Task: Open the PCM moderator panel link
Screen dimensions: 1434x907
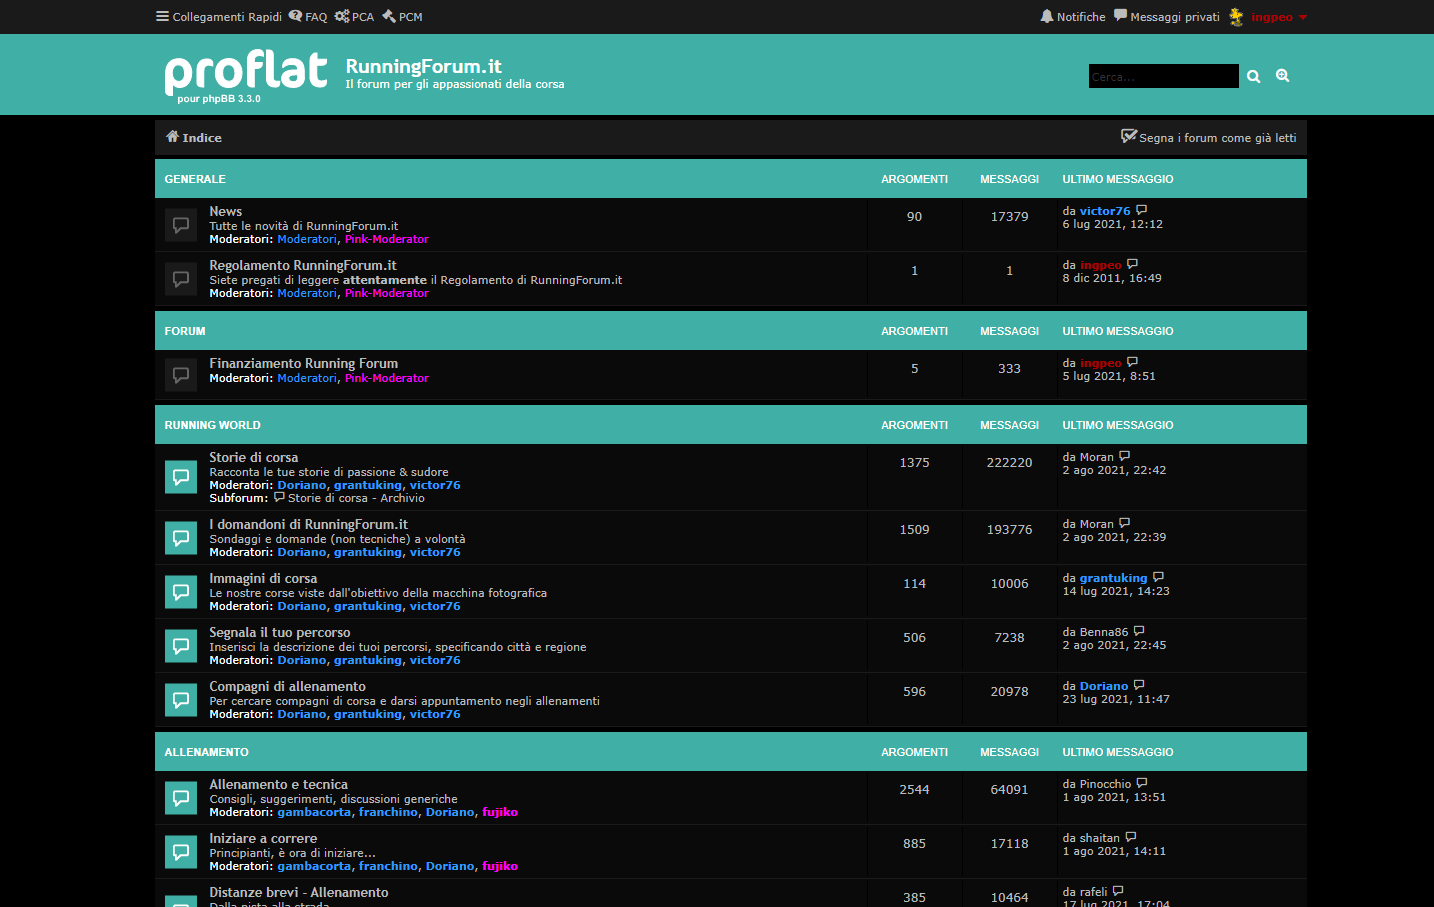Action: pyautogui.click(x=402, y=17)
